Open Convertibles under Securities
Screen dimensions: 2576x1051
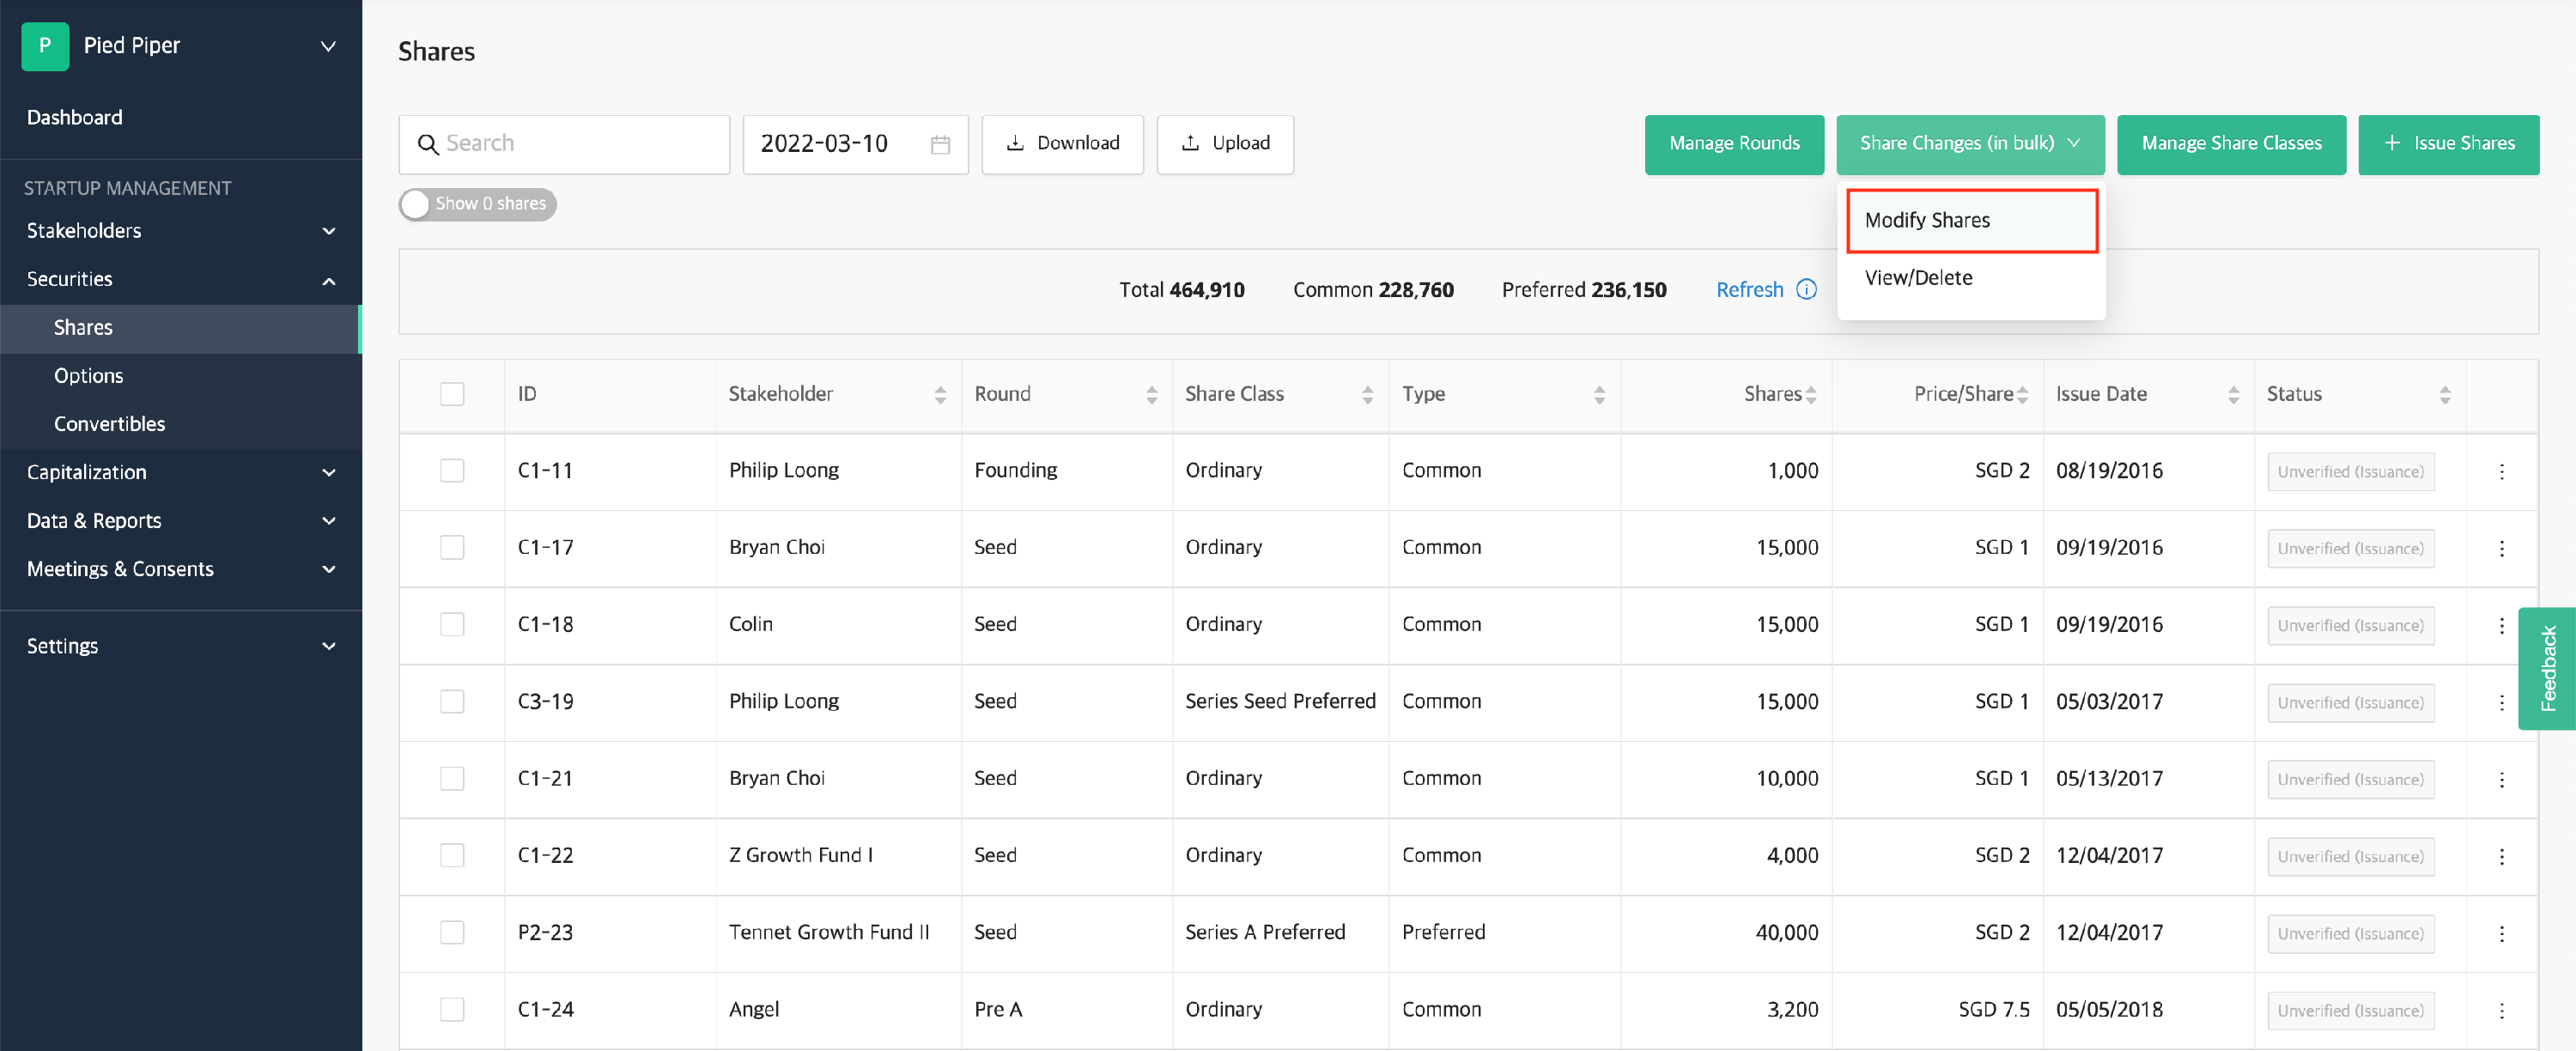coord(181,424)
